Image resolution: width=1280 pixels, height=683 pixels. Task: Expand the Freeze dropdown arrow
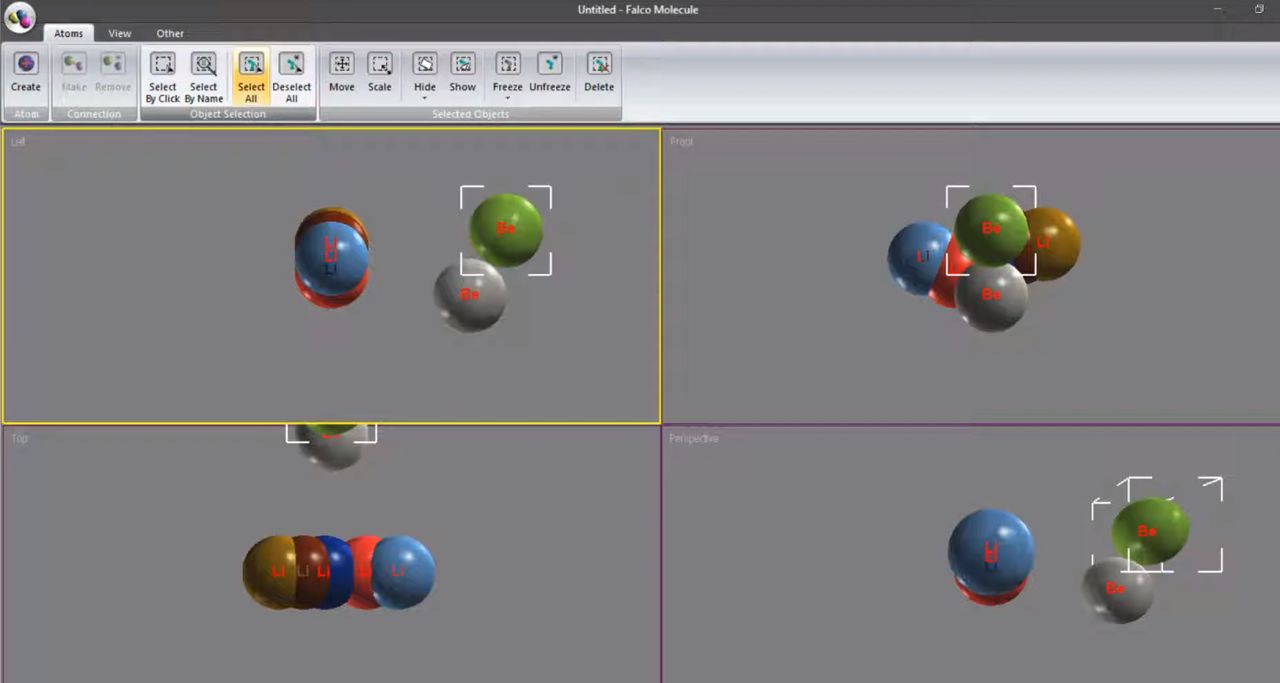(508, 99)
